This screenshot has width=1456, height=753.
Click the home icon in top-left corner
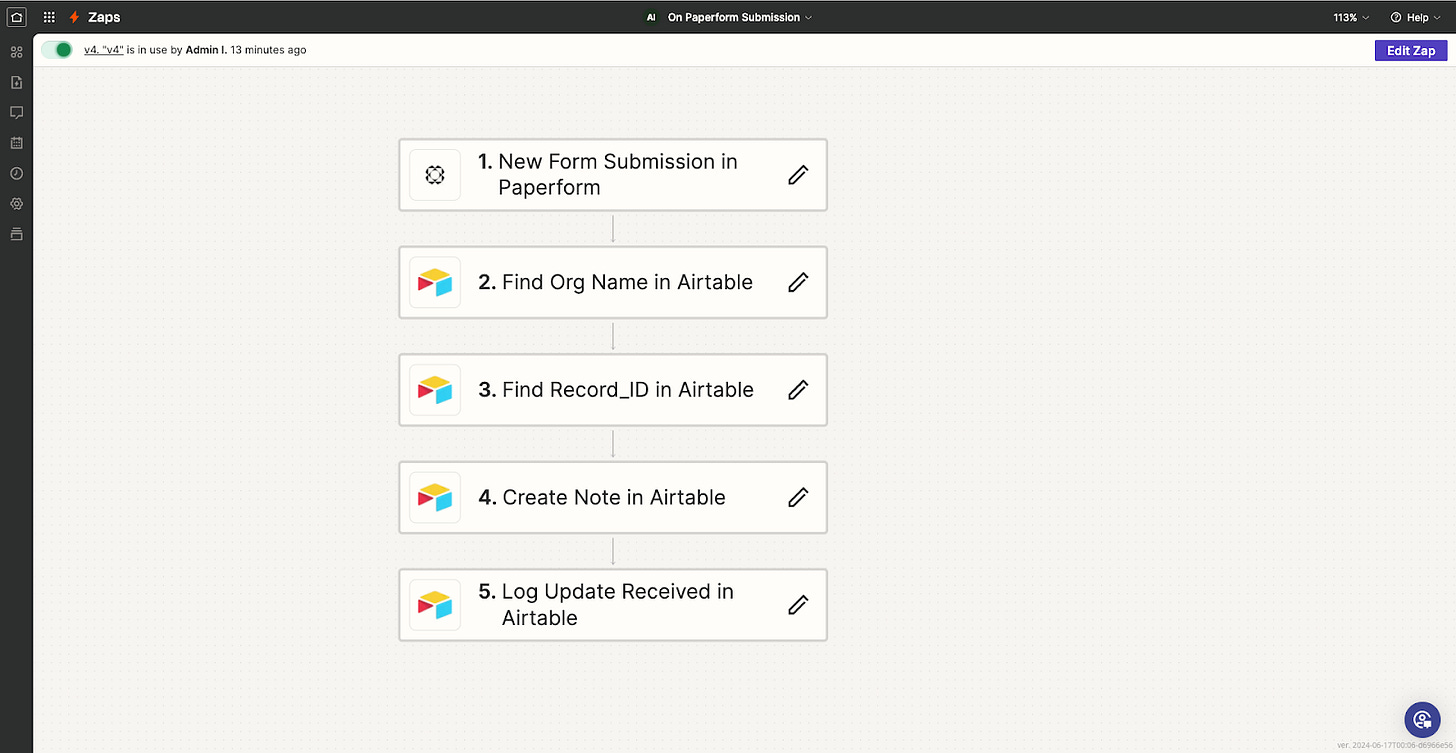pos(16,17)
